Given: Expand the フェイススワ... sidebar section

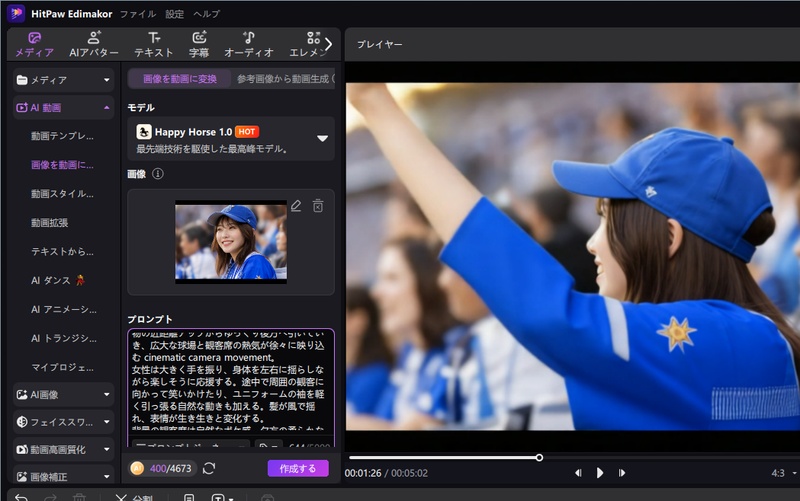Looking at the screenshot, I should 63,422.
